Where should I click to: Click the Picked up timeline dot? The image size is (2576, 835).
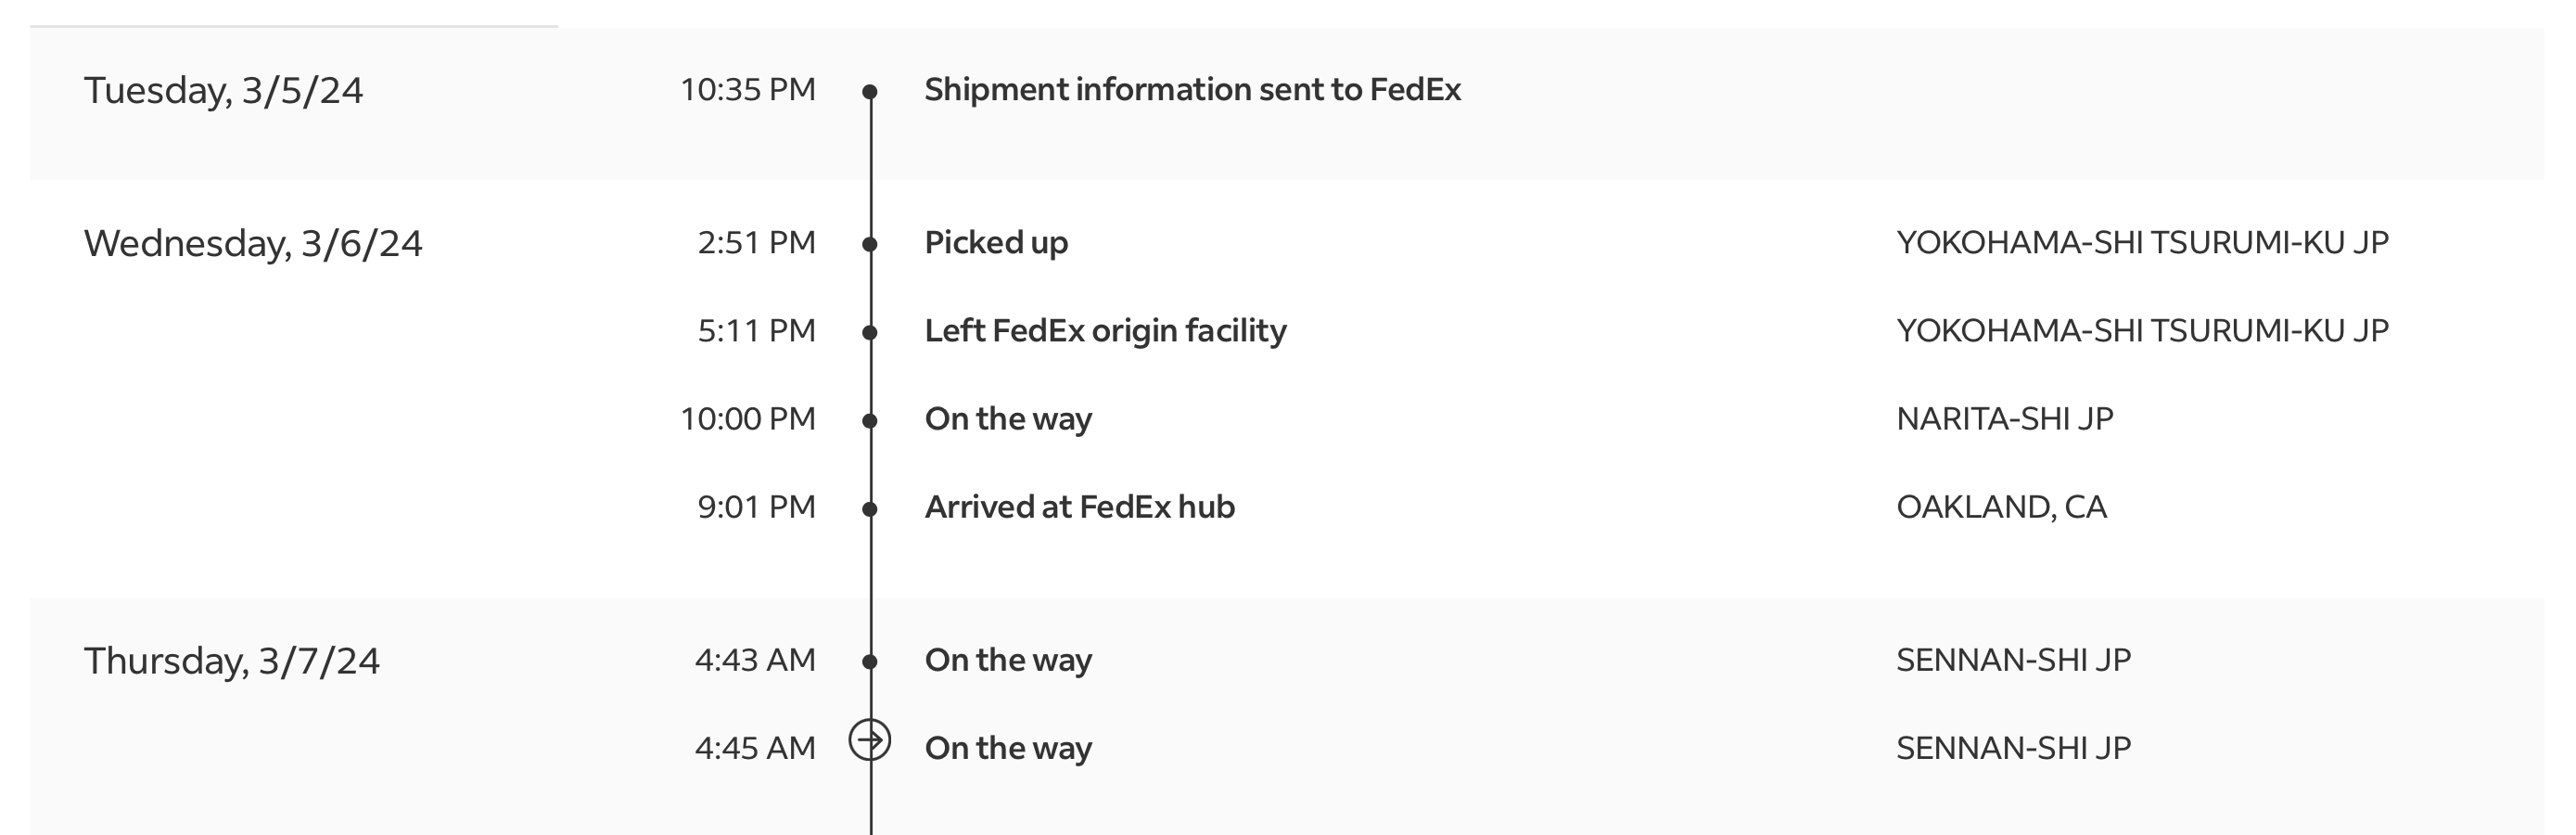tap(870, 244)
